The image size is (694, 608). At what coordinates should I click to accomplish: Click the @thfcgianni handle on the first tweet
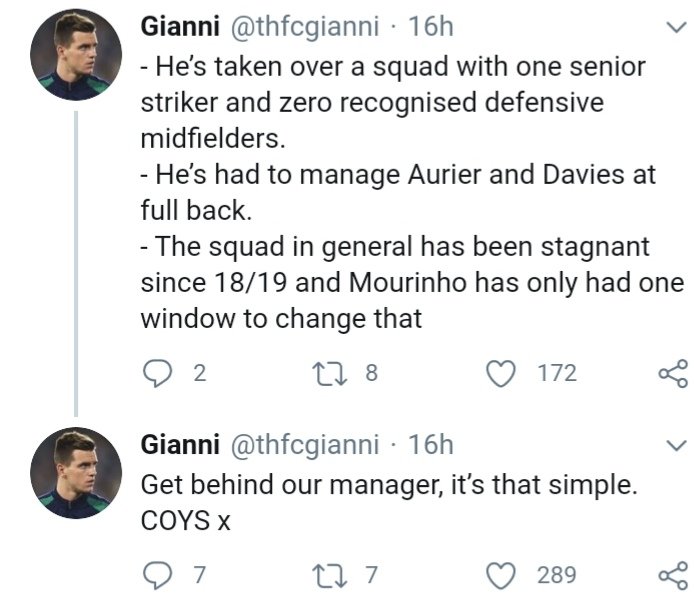pos(305,28)
